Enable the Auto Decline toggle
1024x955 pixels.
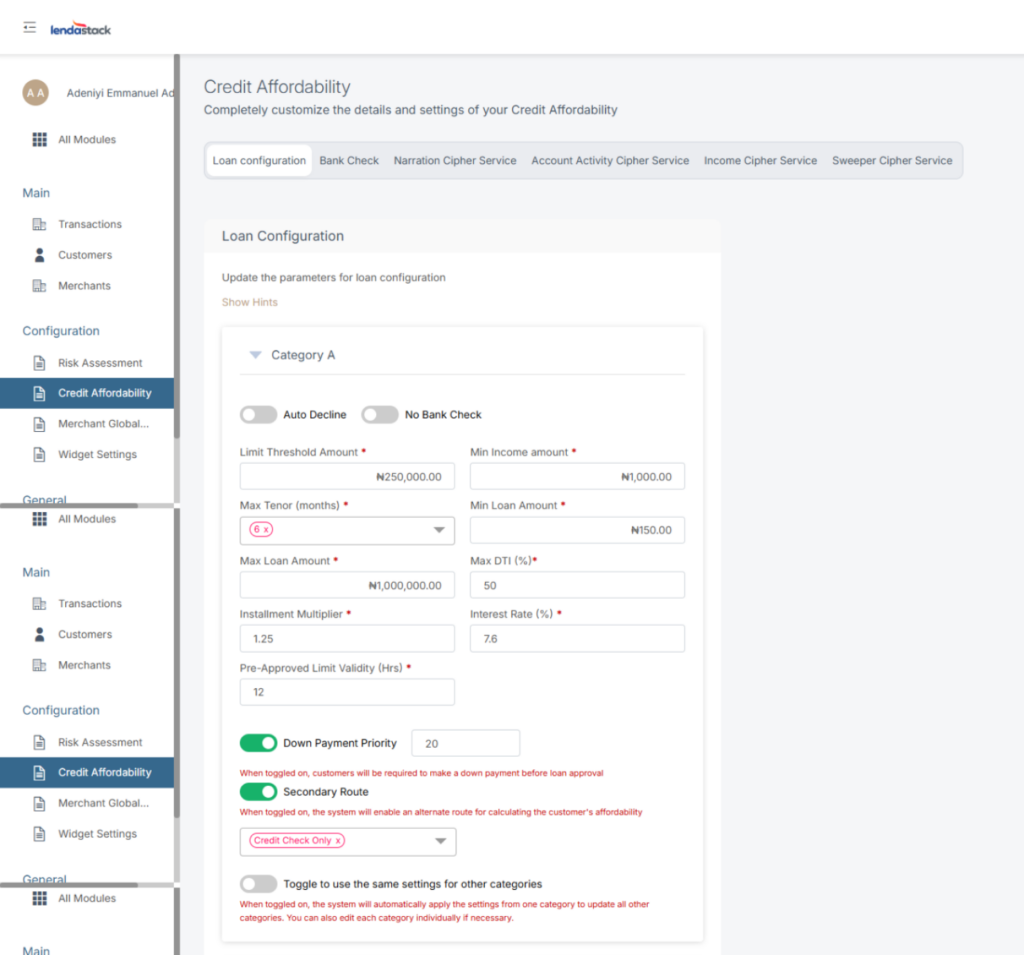point(258,414)
